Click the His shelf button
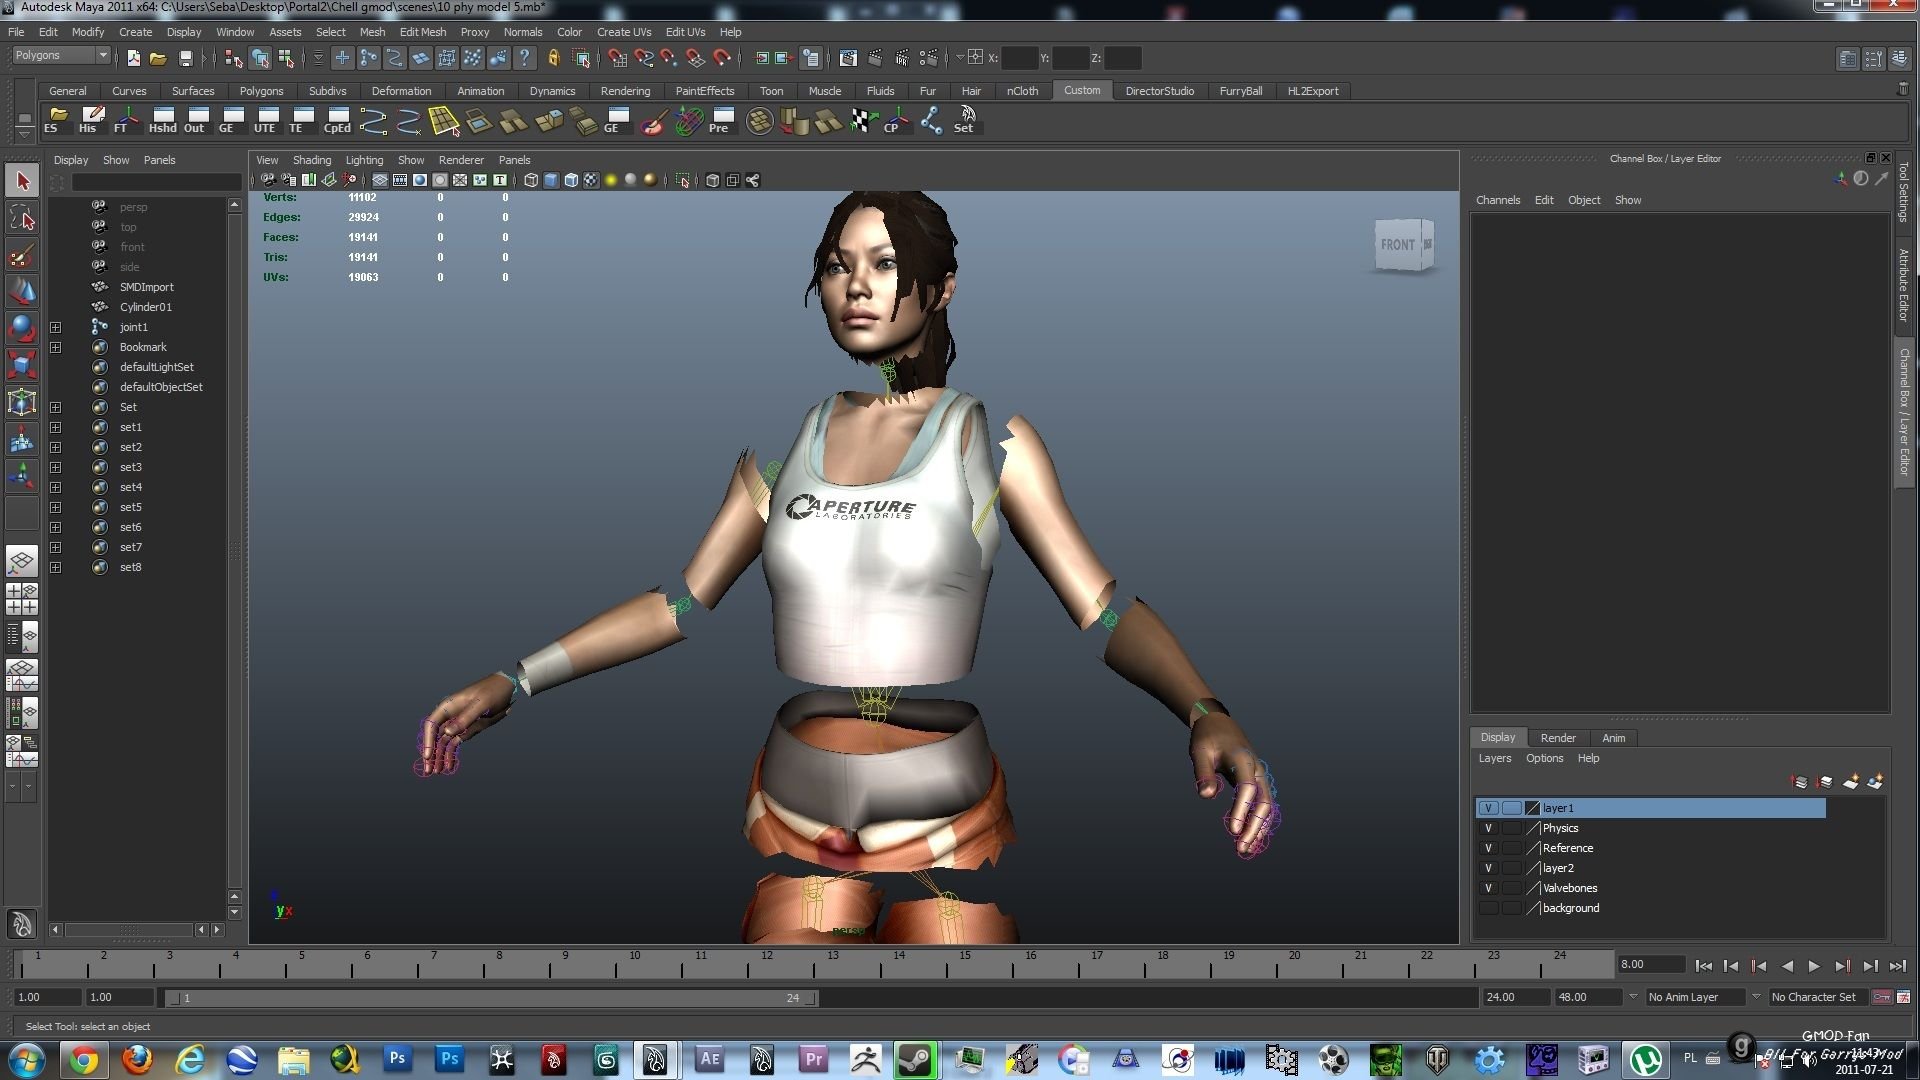The width and height of the screenshot is (1920, 1080). click(91, 120)
